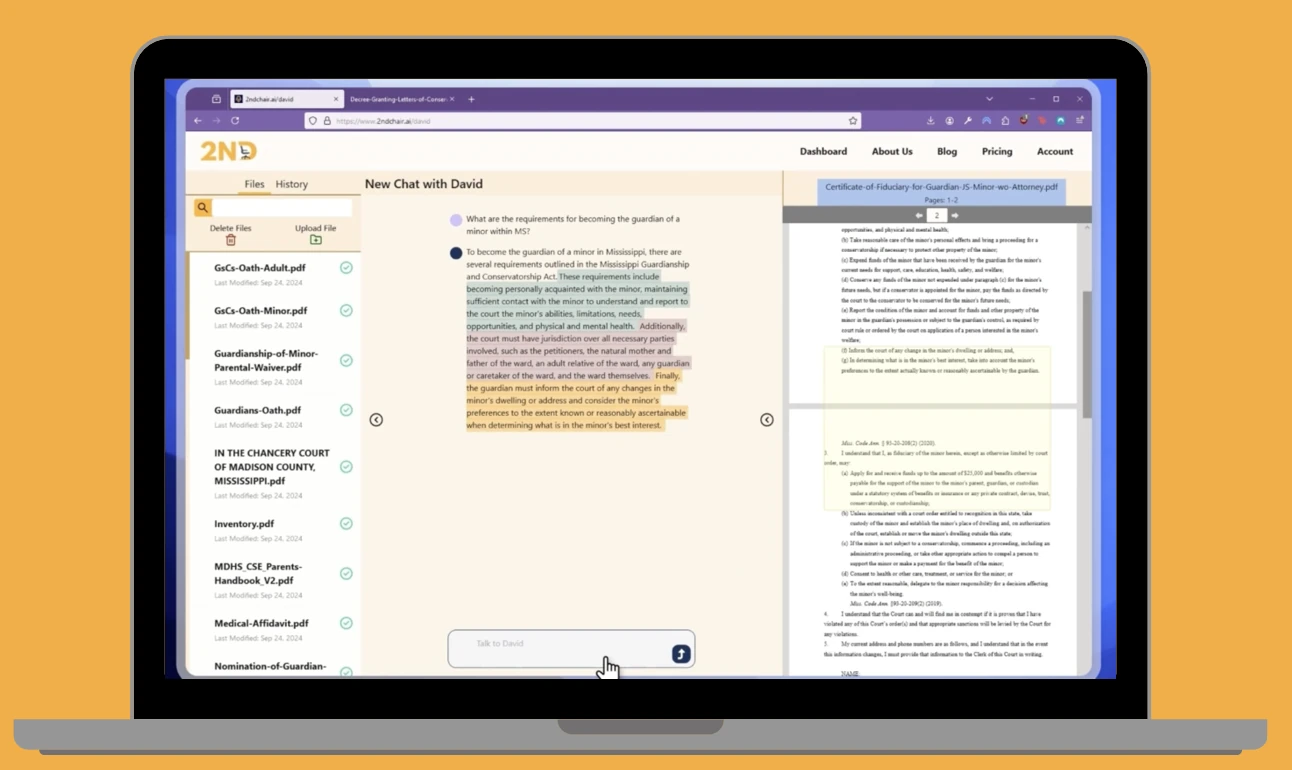Click the 2ND chair logo
The height and width of the screenshot is (770, 1292).
(x=228, y=151)
